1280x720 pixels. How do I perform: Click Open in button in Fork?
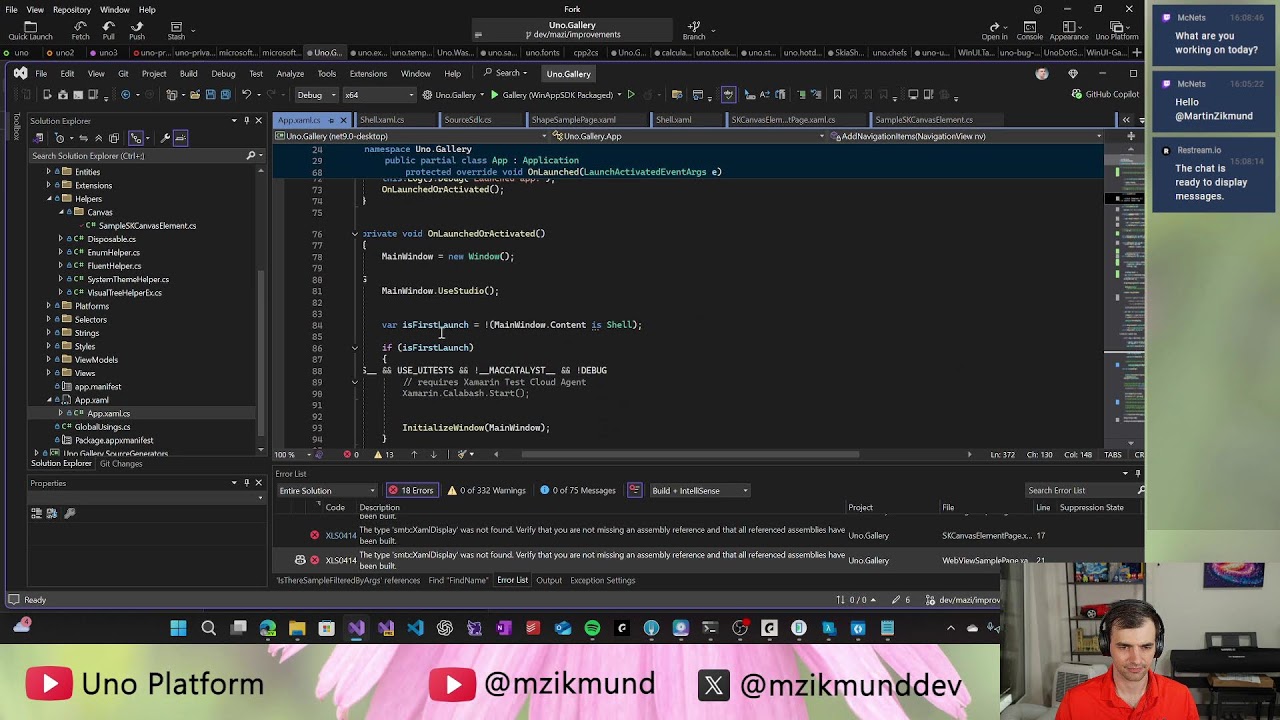click(x=994, y=30)
